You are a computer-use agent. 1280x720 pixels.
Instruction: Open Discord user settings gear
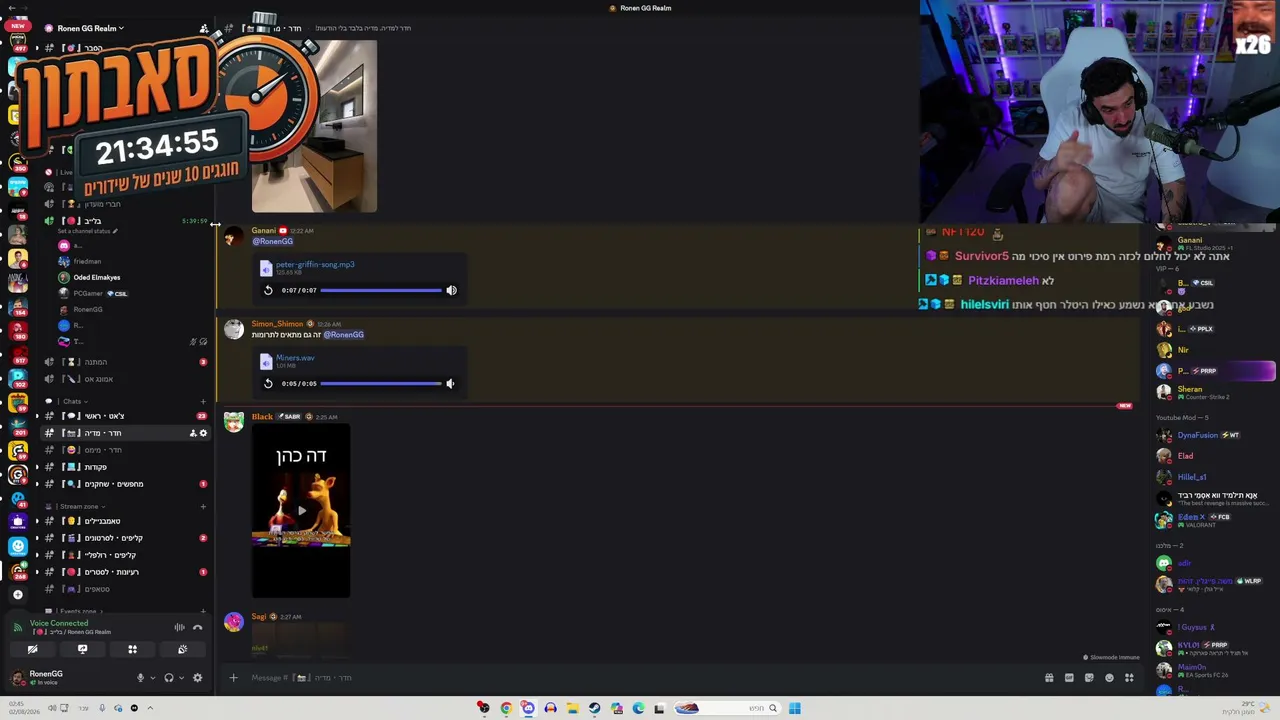[197, 678]
